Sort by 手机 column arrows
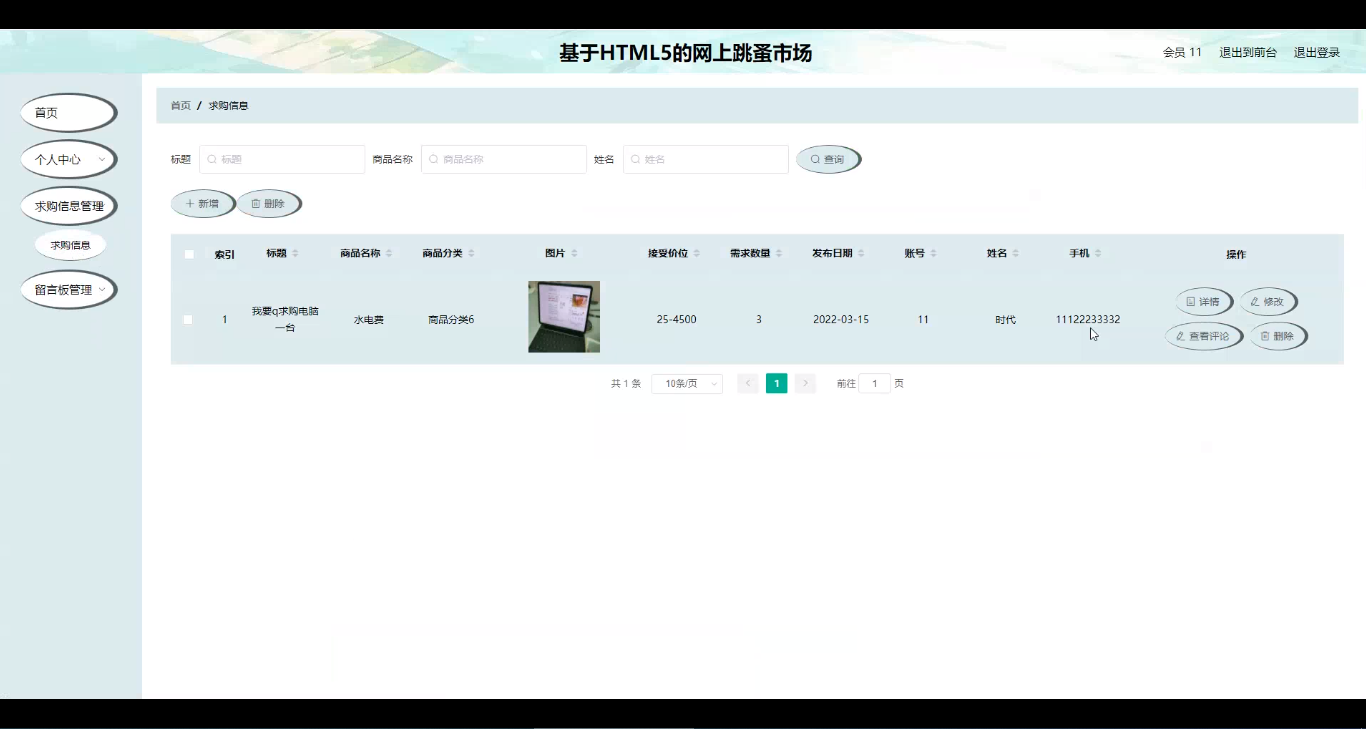Screen dimensions: 1366x729 [1098, 254]
